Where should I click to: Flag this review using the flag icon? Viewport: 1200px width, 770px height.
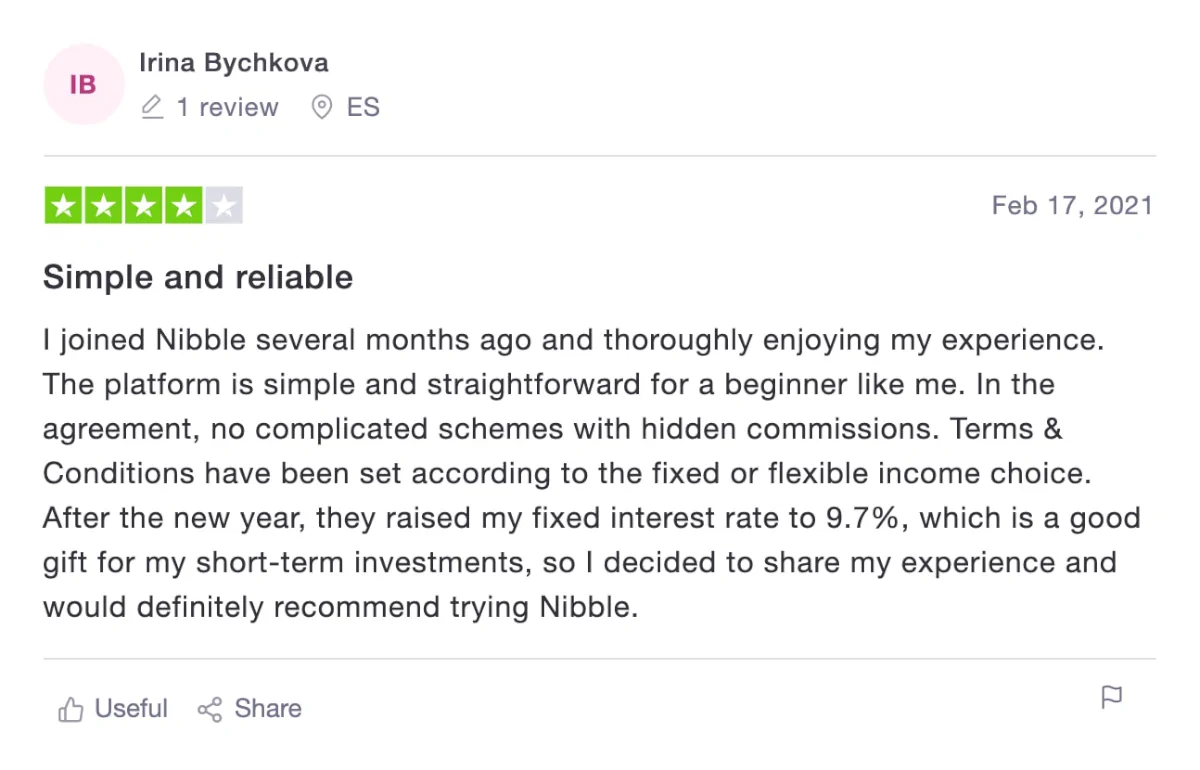tap(1111, 697)
